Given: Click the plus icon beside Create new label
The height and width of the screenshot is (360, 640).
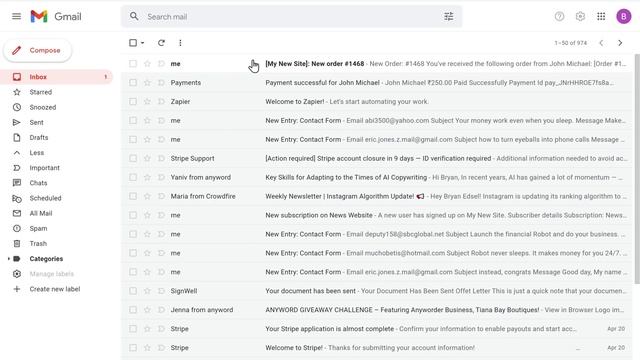Looking at the screenshot, I should [x=17, y=289].
